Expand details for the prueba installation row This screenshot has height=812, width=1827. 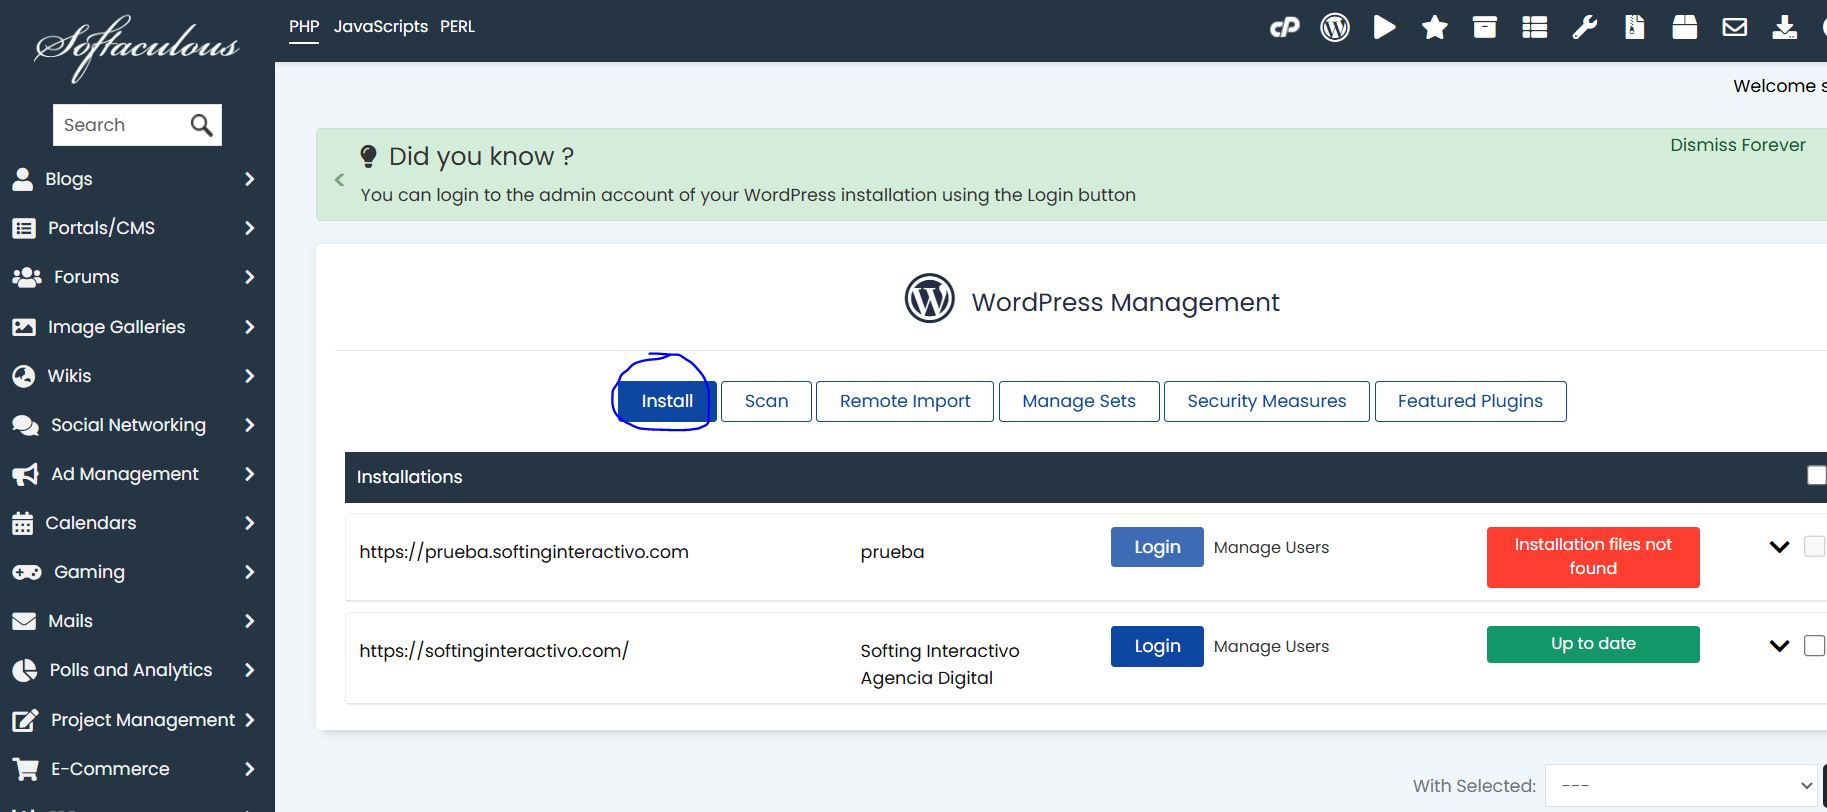coord(1779,547)
